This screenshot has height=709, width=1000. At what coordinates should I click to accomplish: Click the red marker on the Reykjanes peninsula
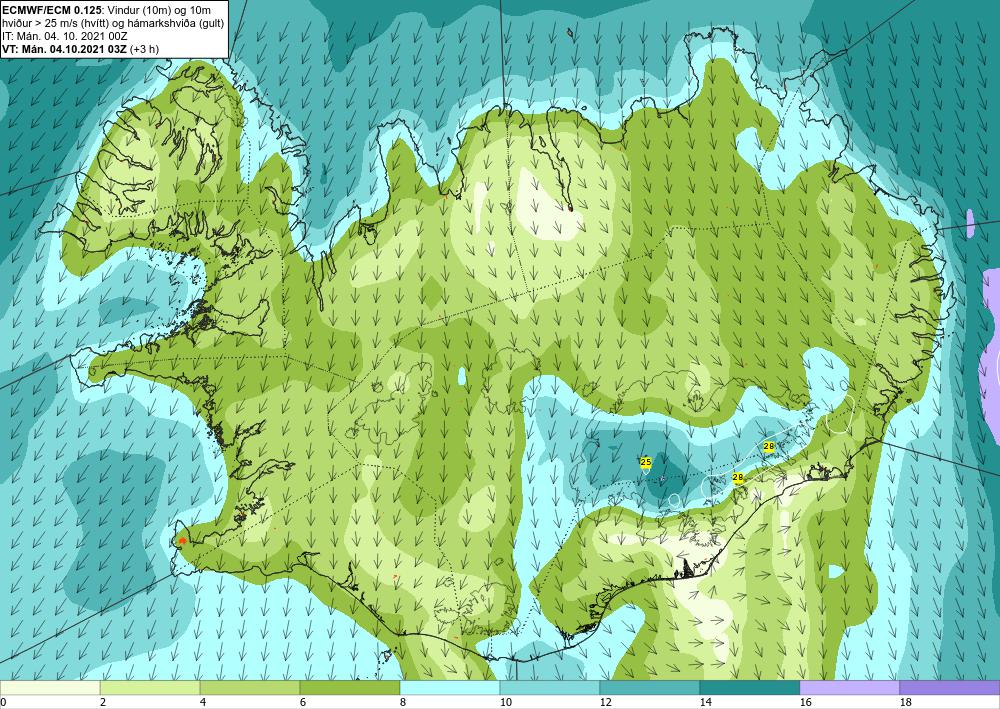pyautogui.click(x=183, y=540)
